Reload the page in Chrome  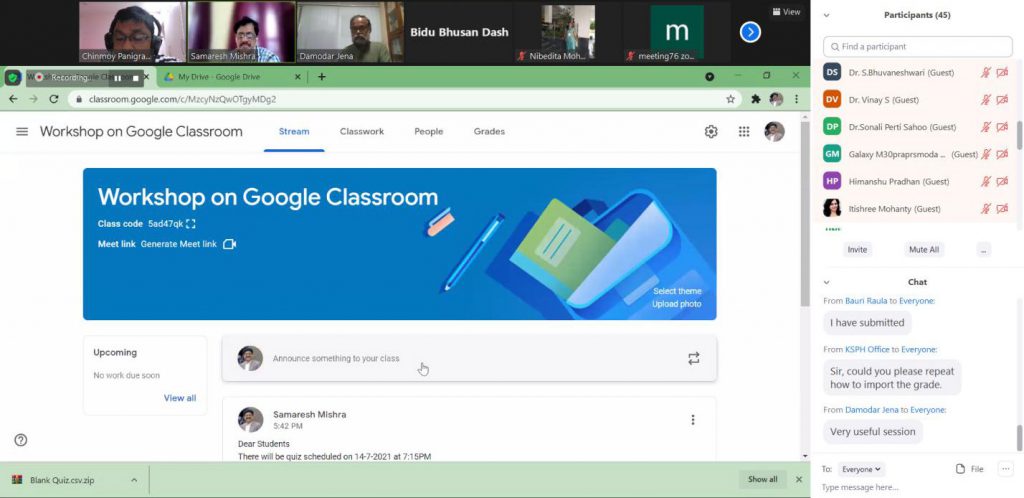54,99
